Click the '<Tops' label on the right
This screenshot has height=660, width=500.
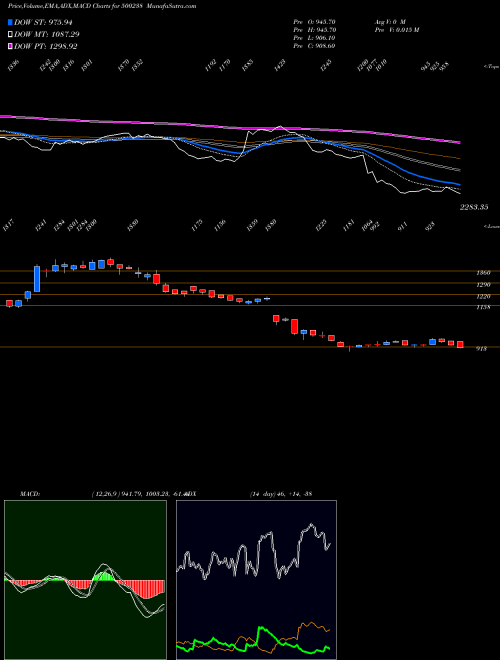(492, 67)
